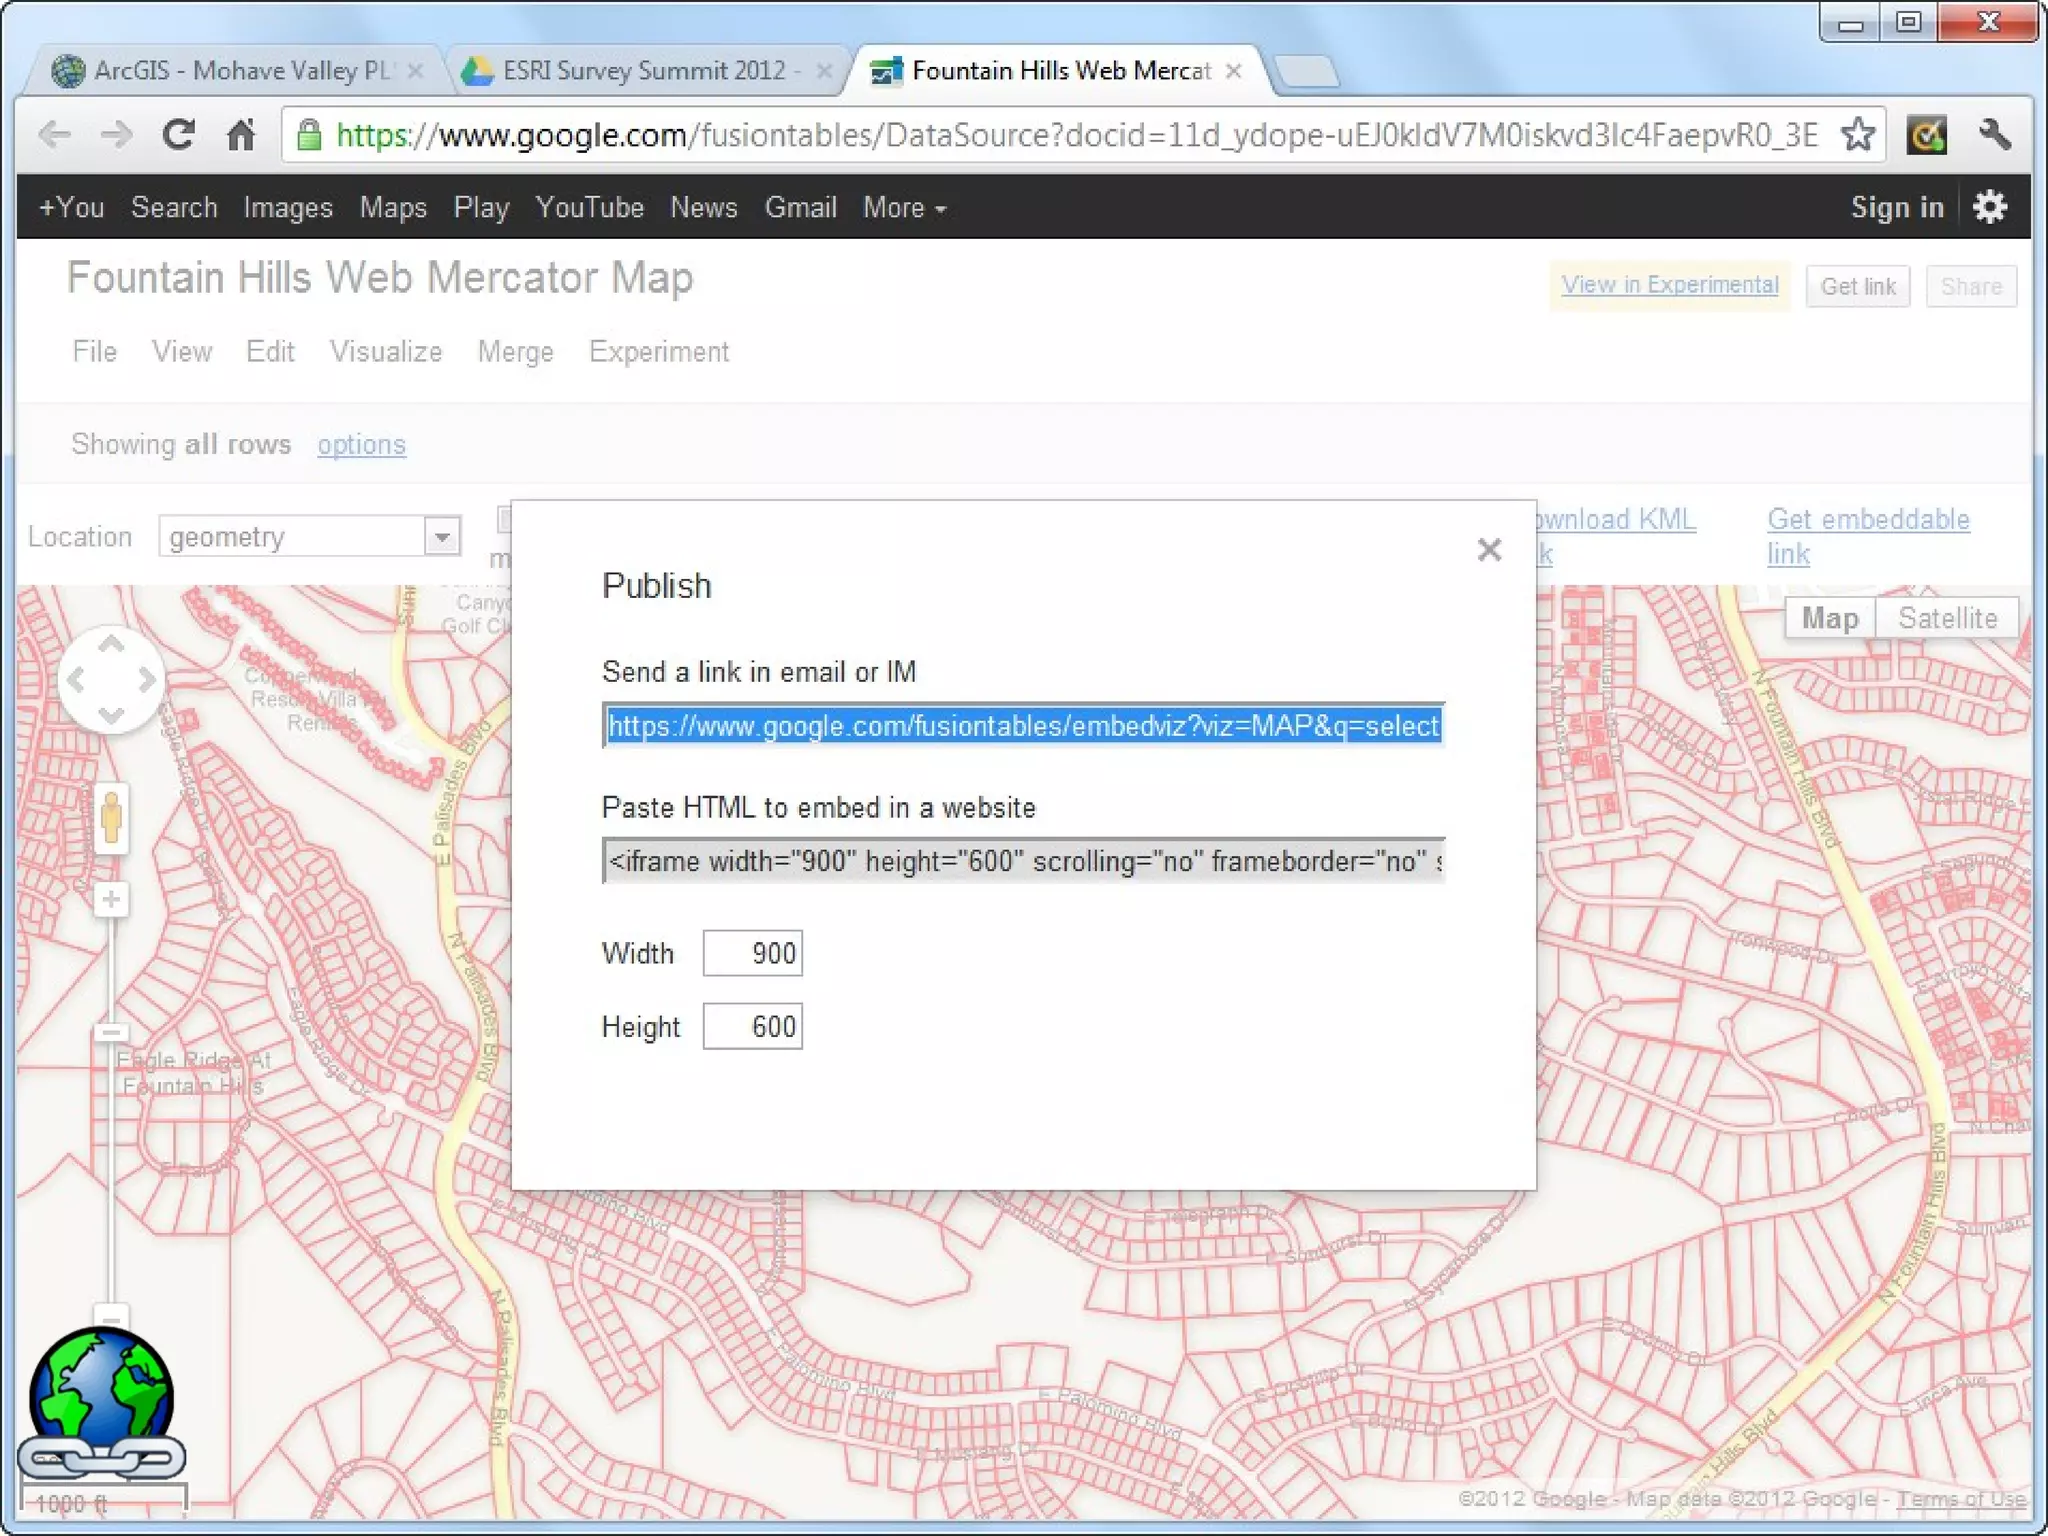The width and height of the screenshot is (2048, 1536).
Task: Bookmark page with the star icon
Action: pos(1857,134)
